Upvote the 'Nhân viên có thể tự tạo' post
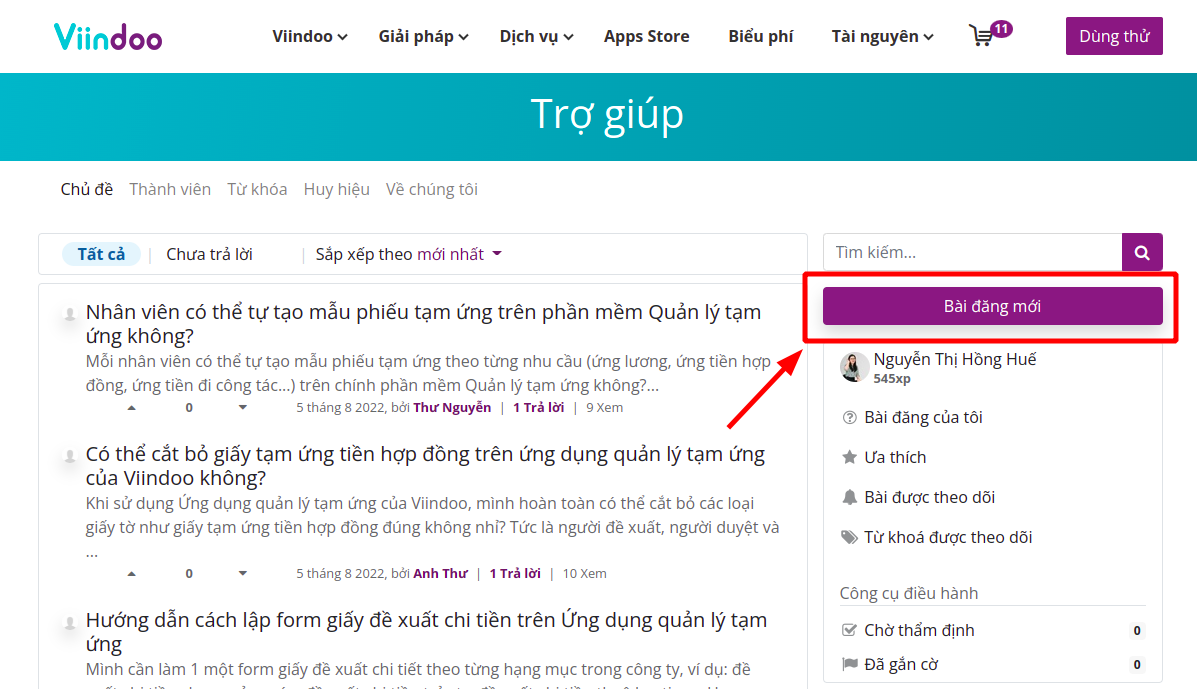The width and height of the screenshot is (1197, 689). (131, 407)
